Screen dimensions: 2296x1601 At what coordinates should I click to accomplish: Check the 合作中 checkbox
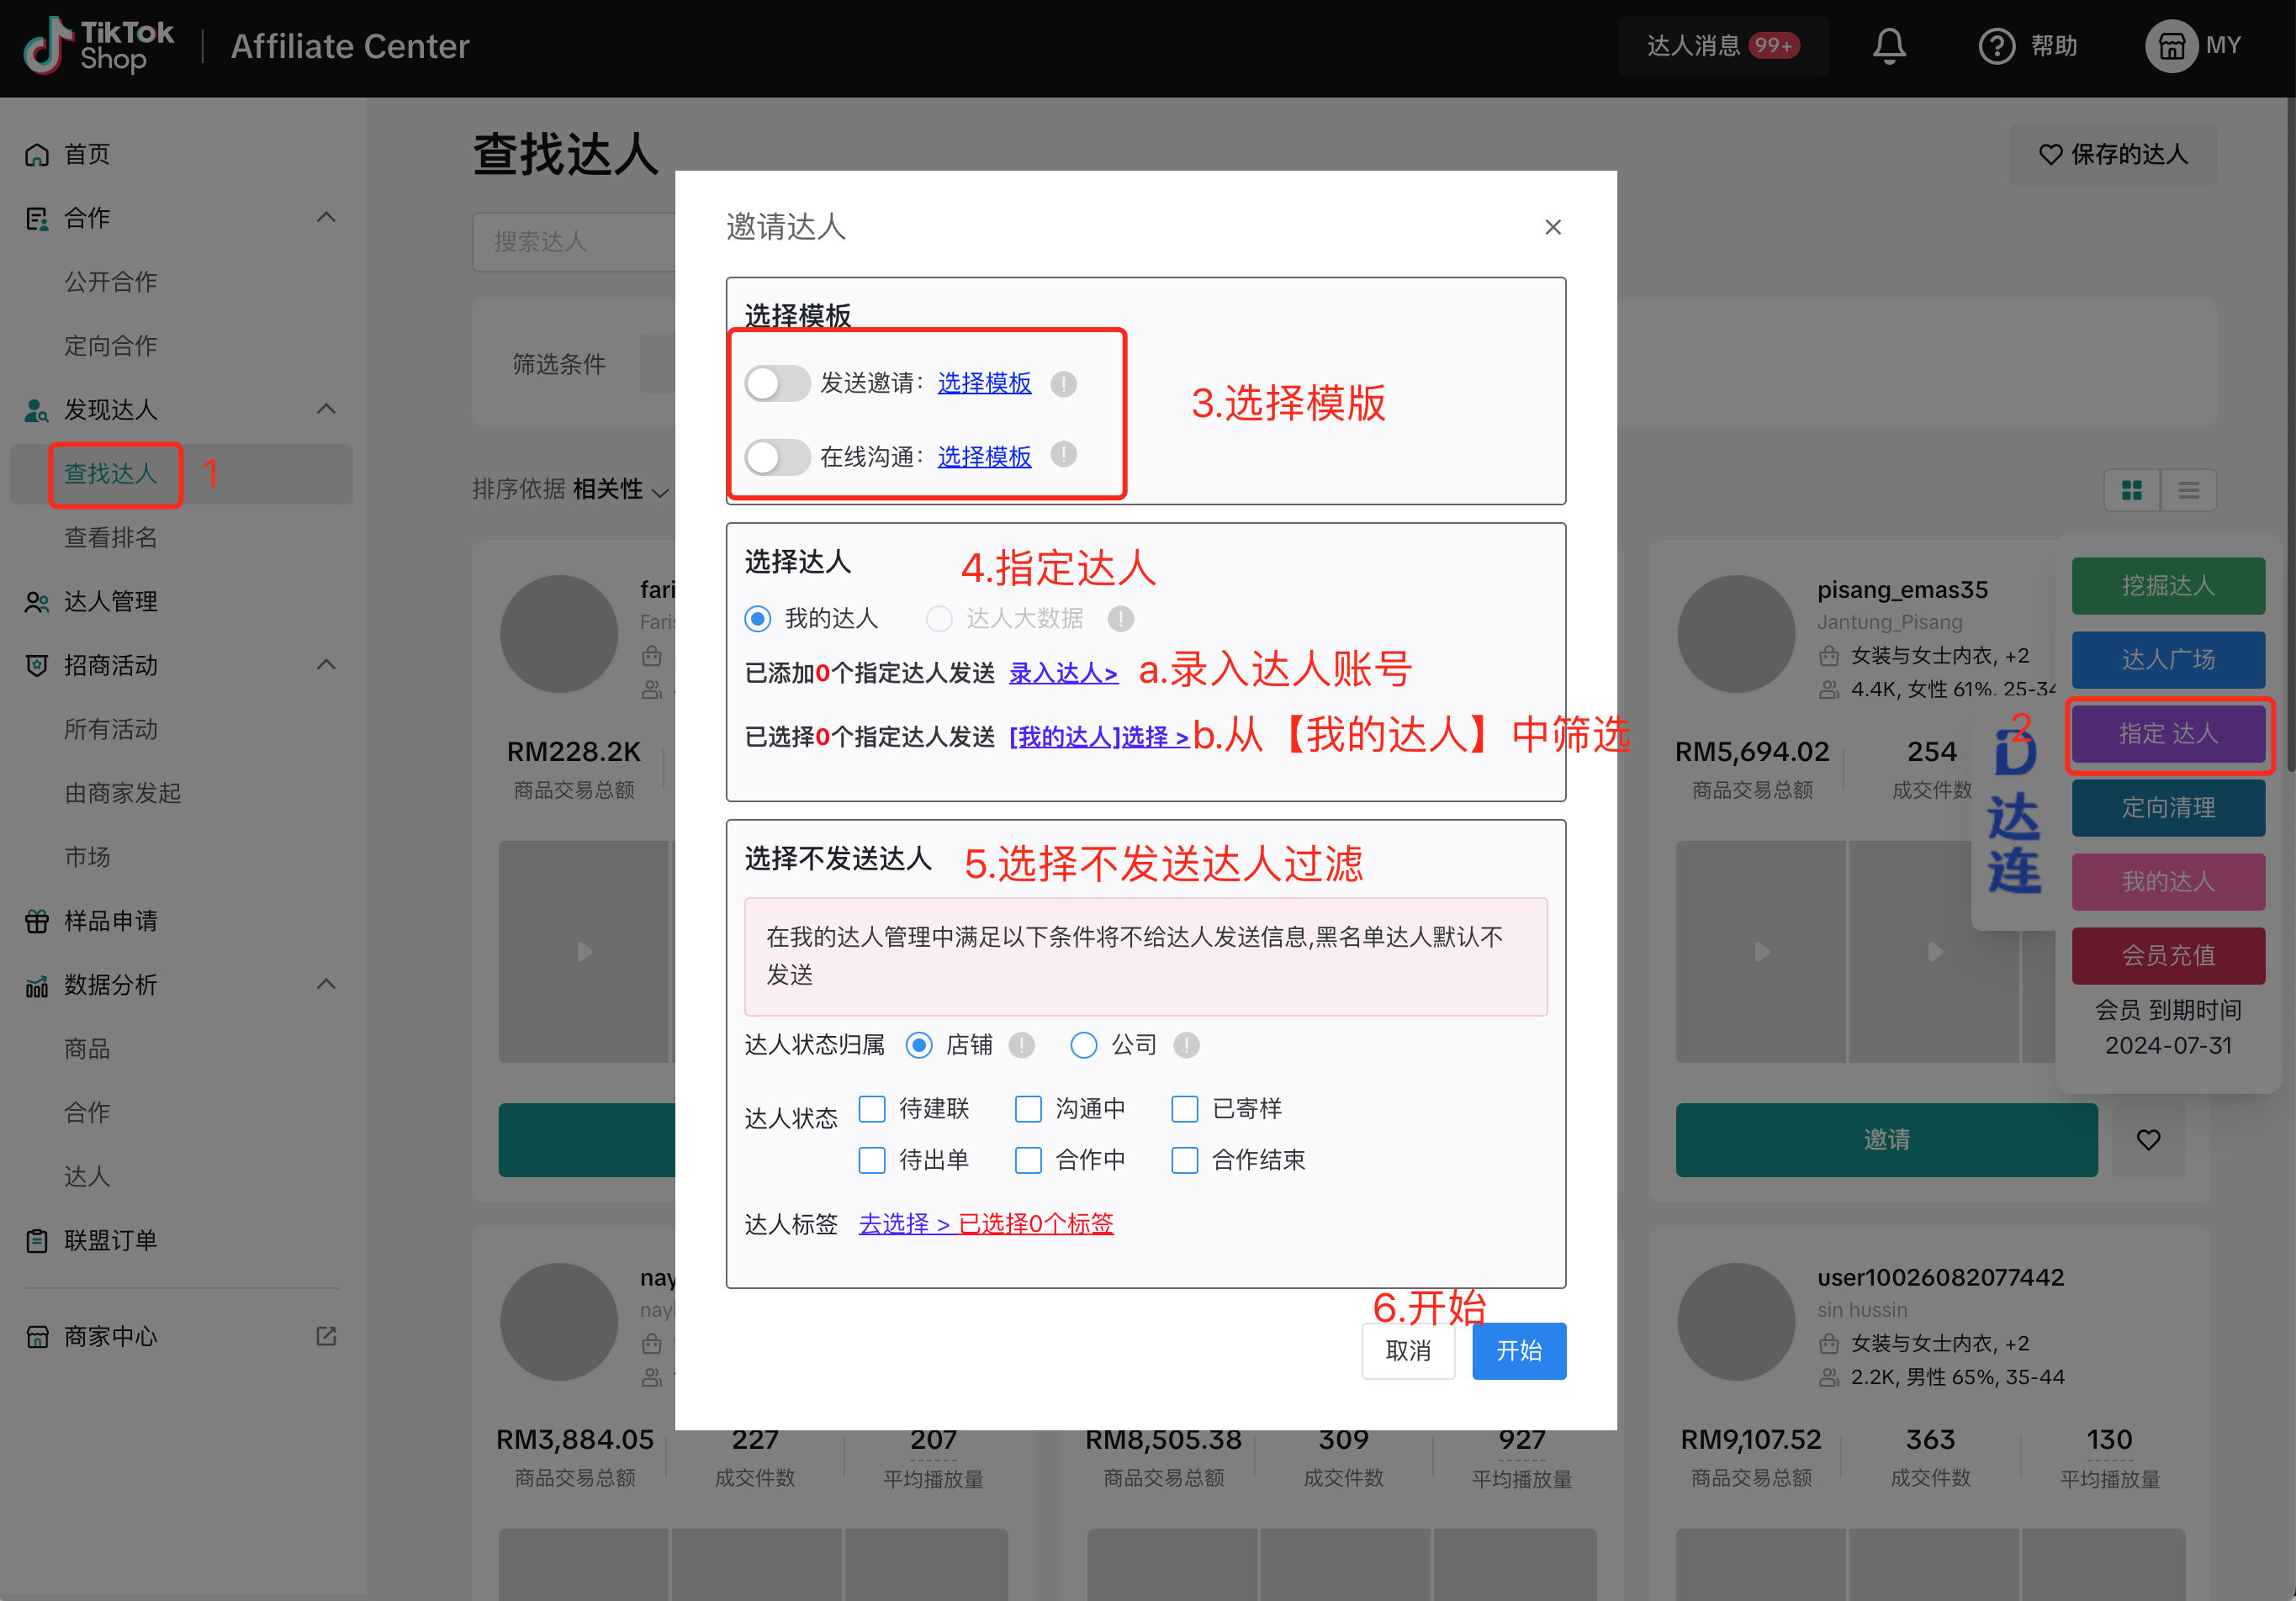[x=1028, y=1160]
